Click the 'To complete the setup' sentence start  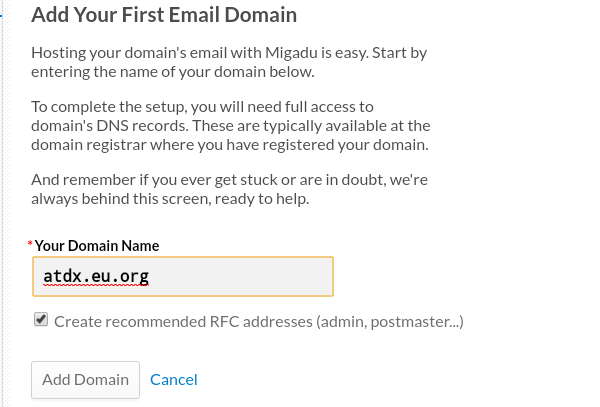point(109,107)
